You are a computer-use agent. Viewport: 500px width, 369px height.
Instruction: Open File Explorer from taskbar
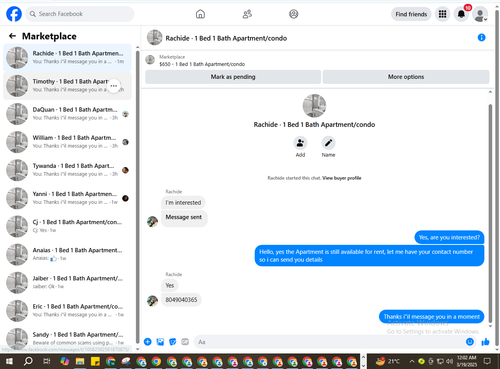pos(80,361)
